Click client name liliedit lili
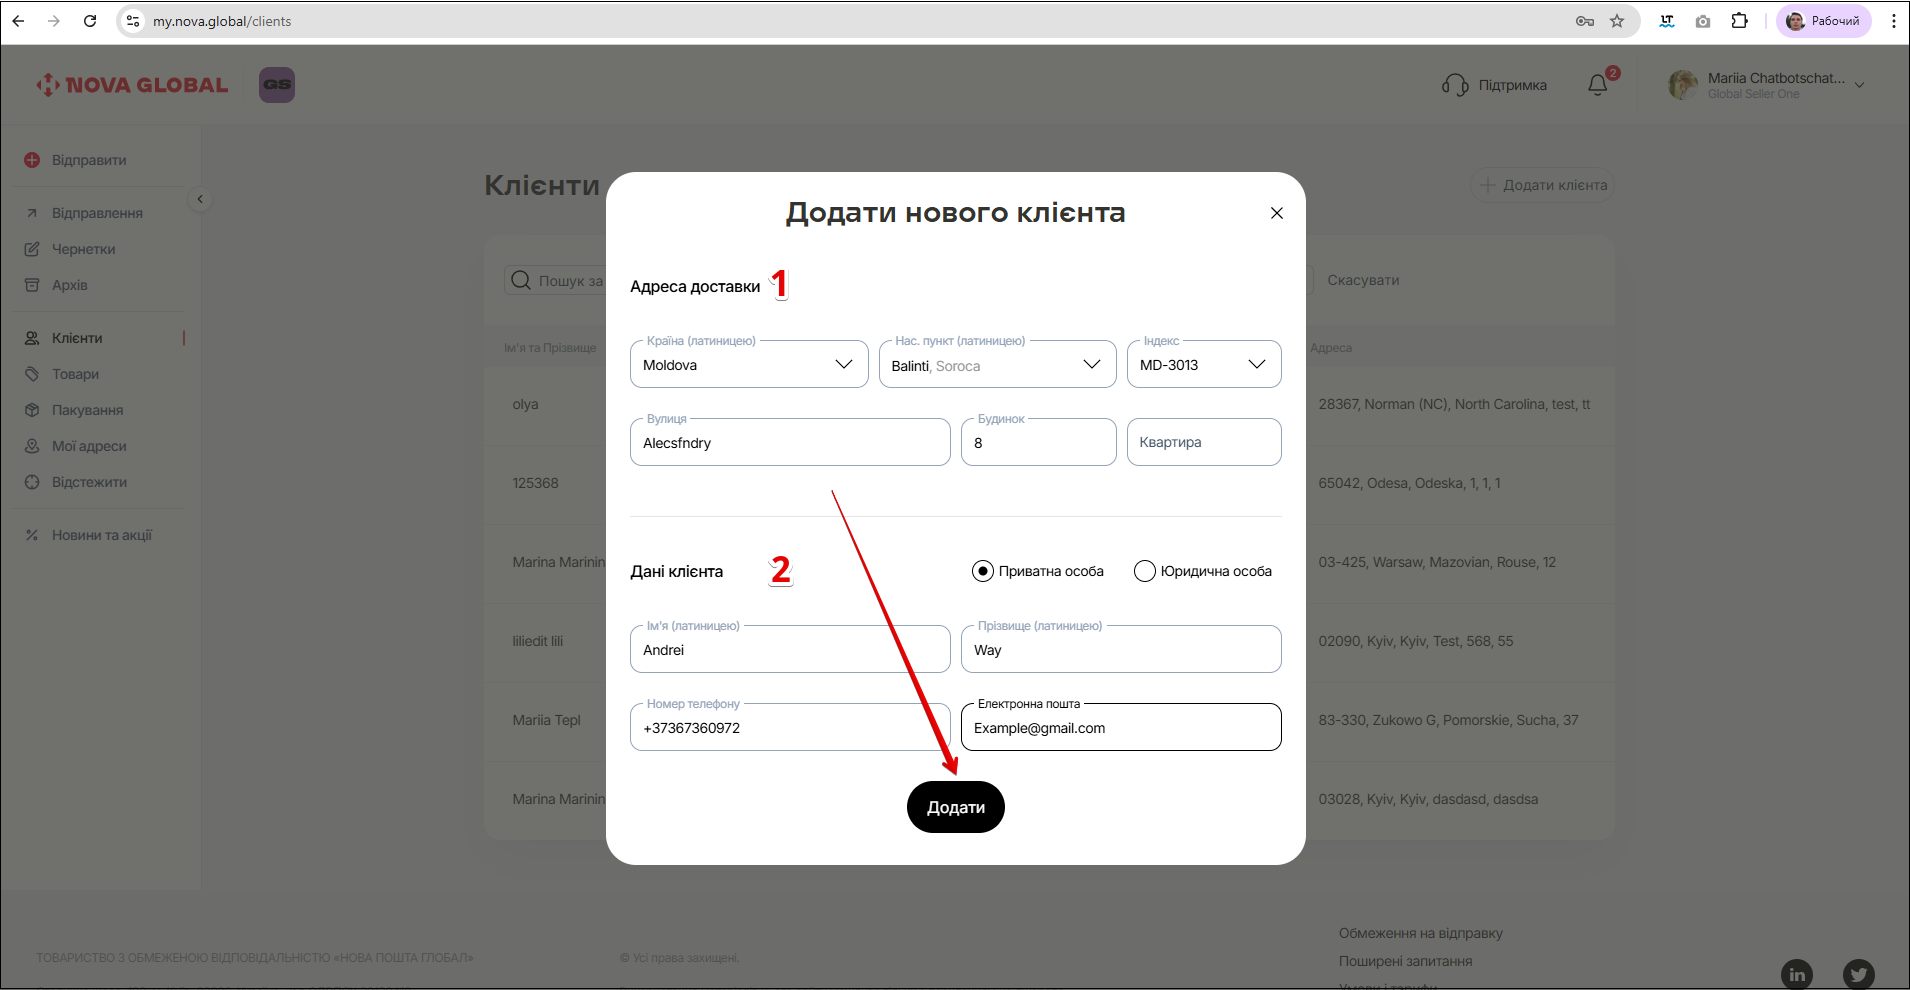This screenshot has width=1910, height=990. [538, 641]
